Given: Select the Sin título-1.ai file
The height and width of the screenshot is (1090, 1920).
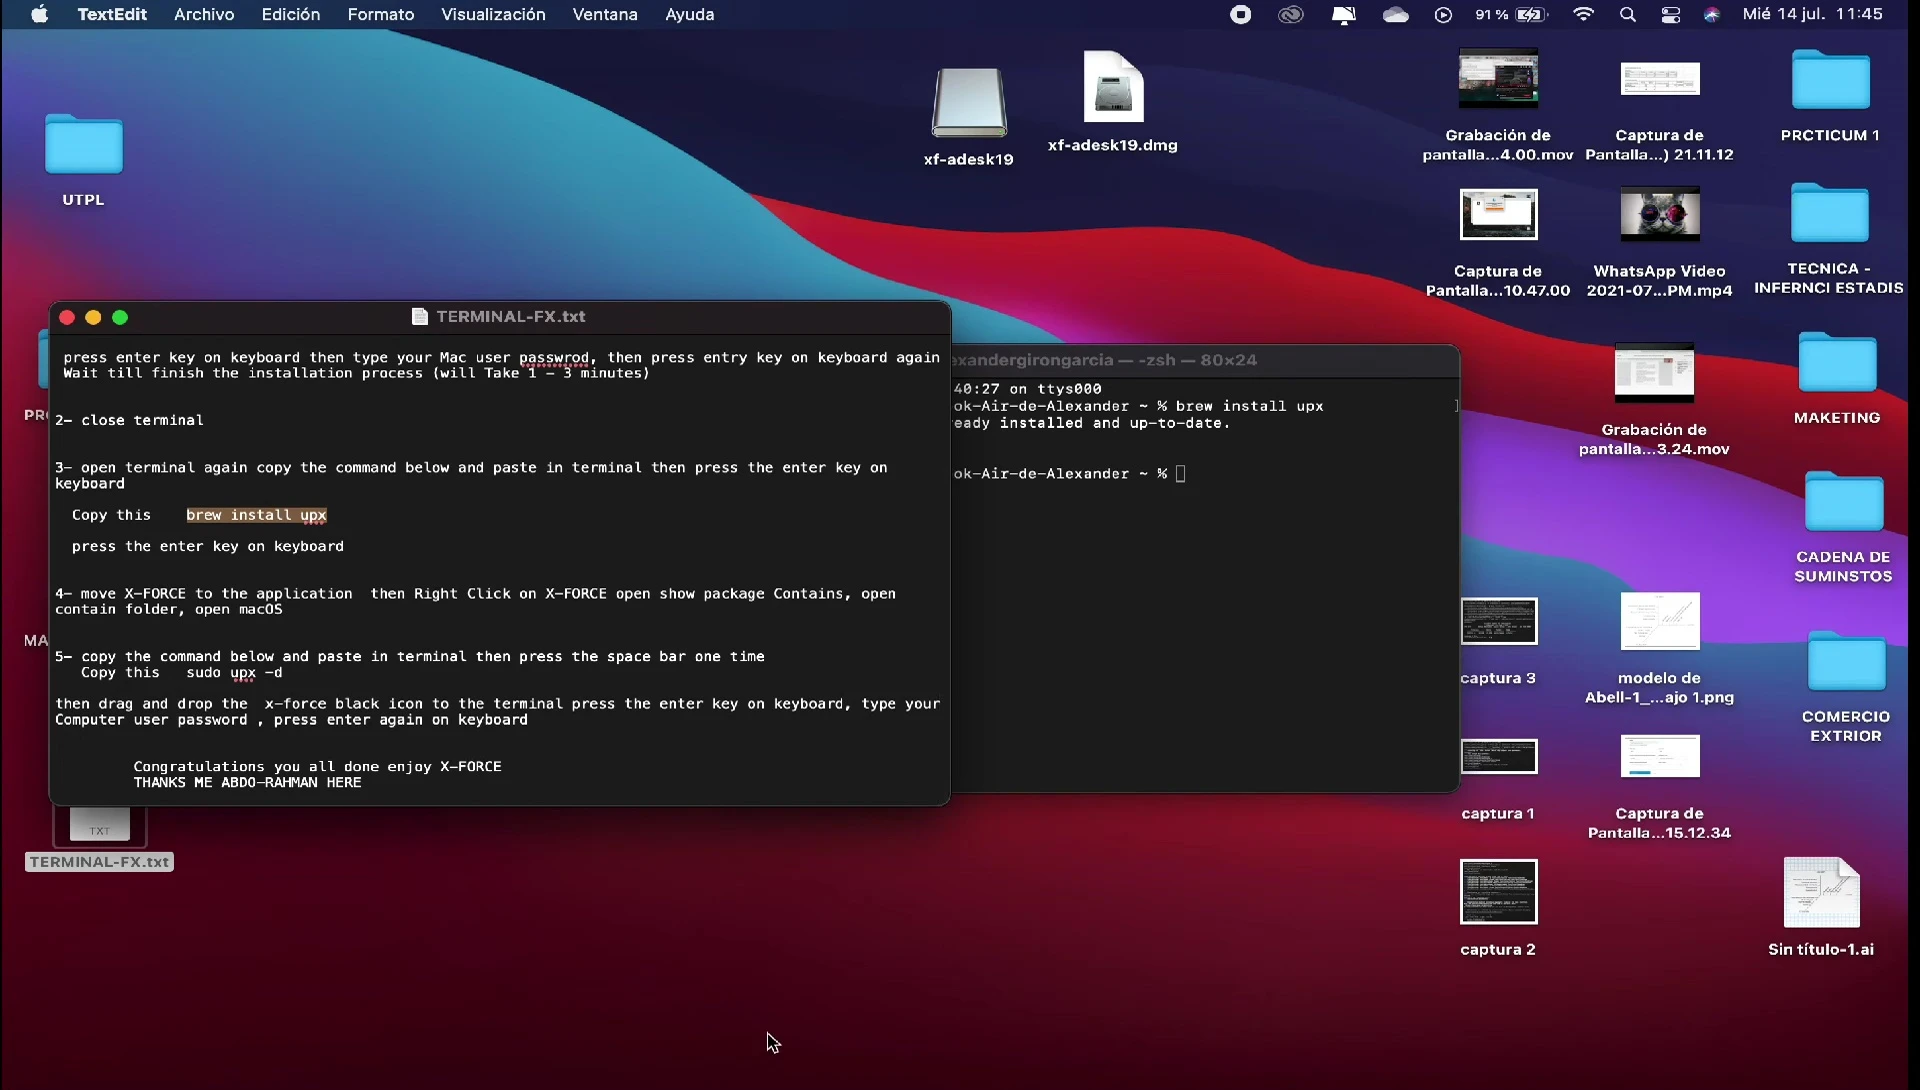Looking at the screenshot, I should coord(1821,893).
